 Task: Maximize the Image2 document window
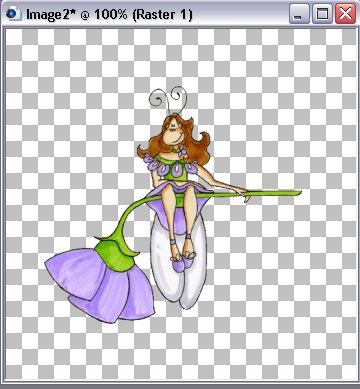click(x=322, y=14)
